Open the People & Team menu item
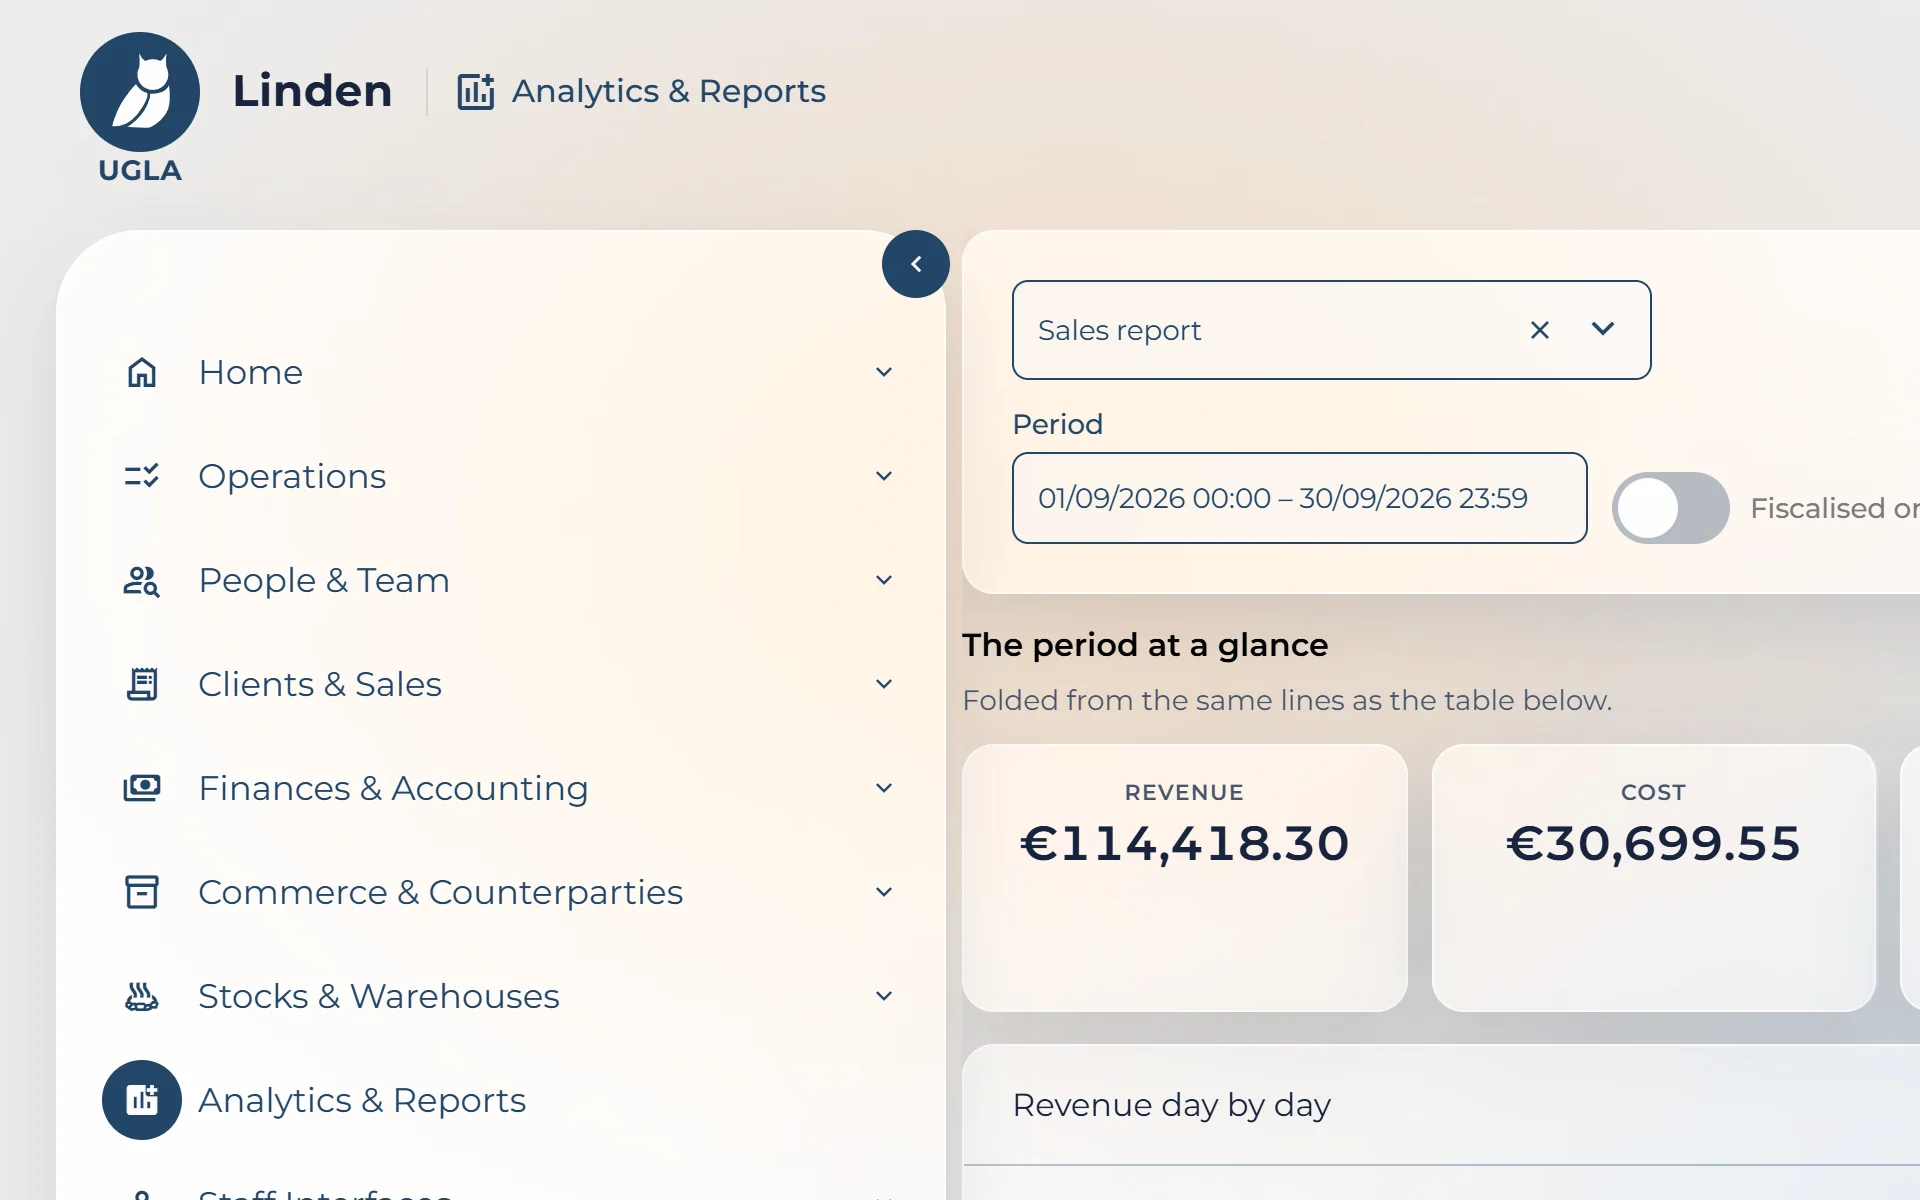This screenshot has height=1200, width=1920. point(501,580)
